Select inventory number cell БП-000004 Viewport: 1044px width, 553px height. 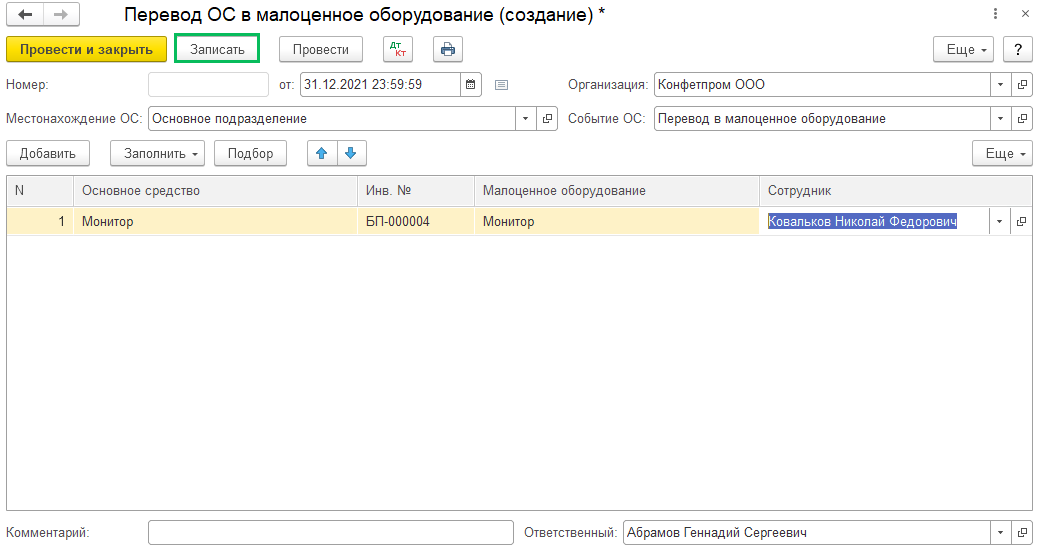[415, 222]
